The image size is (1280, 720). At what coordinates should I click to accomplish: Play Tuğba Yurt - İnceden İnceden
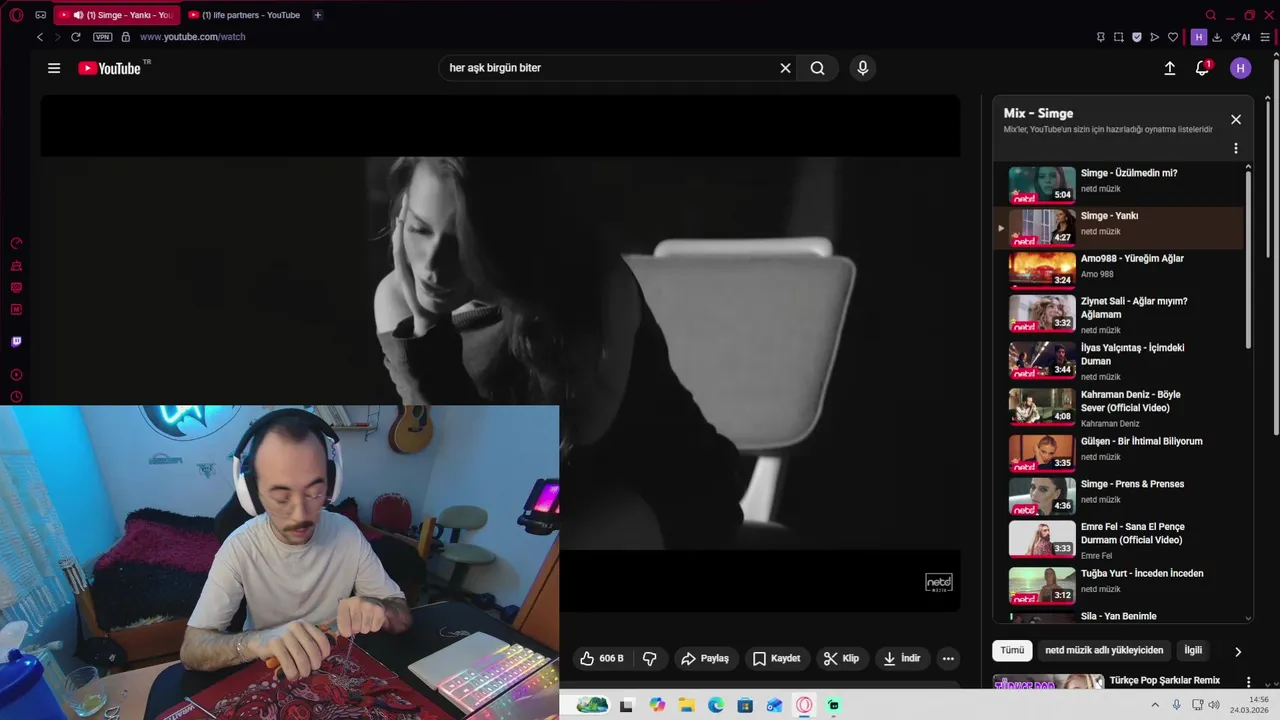1120,585
